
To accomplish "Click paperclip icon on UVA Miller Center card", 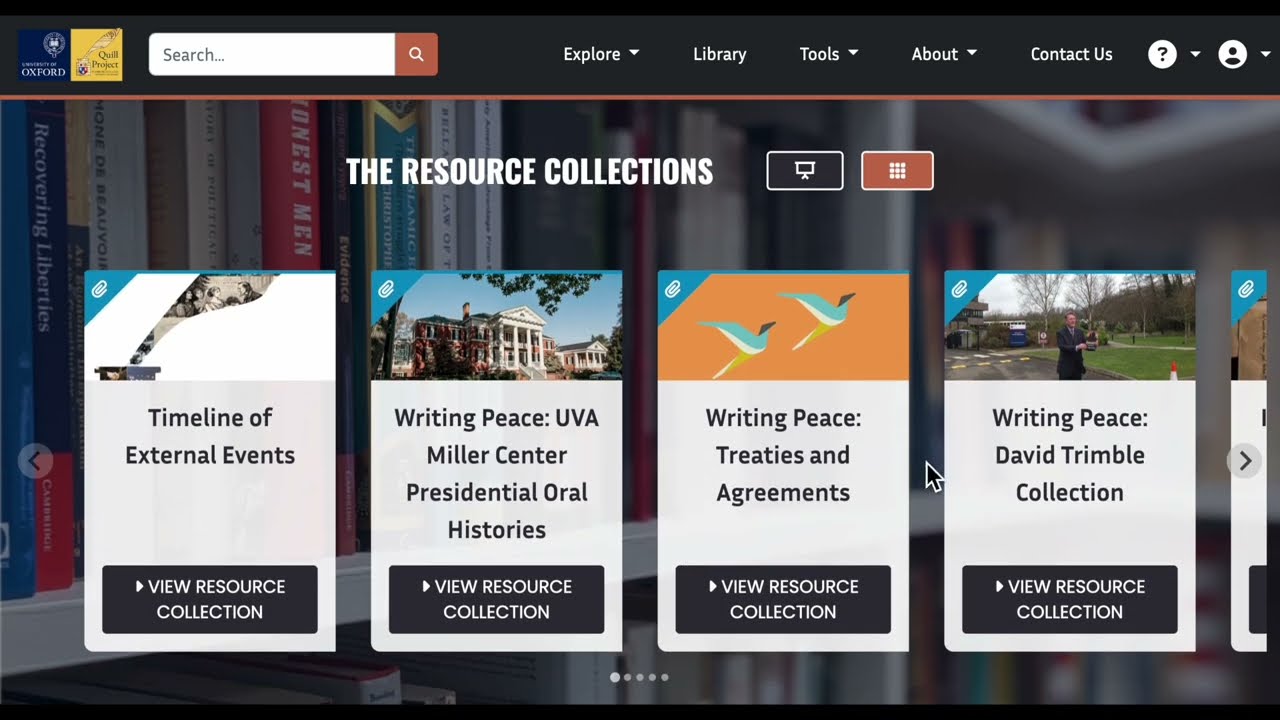I will point(386,290).
